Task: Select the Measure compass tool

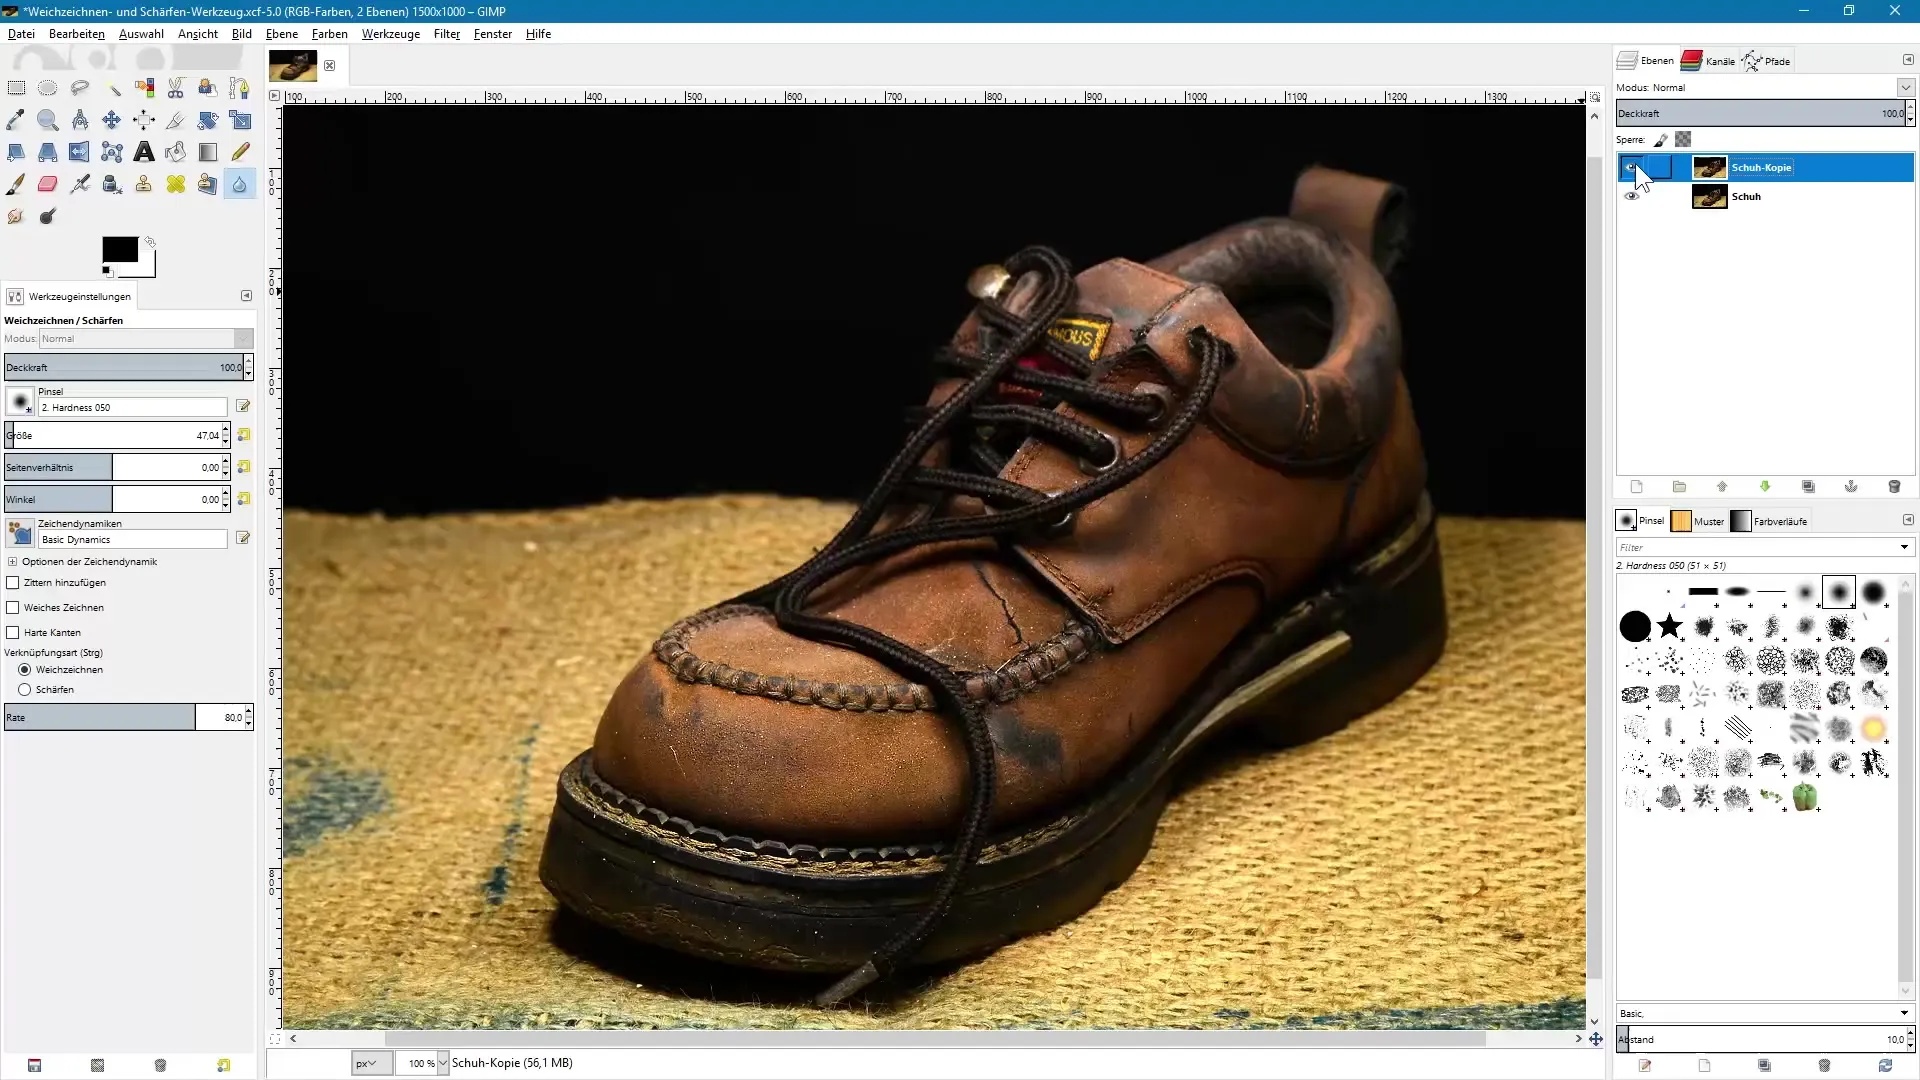Action: click(80, 120)
